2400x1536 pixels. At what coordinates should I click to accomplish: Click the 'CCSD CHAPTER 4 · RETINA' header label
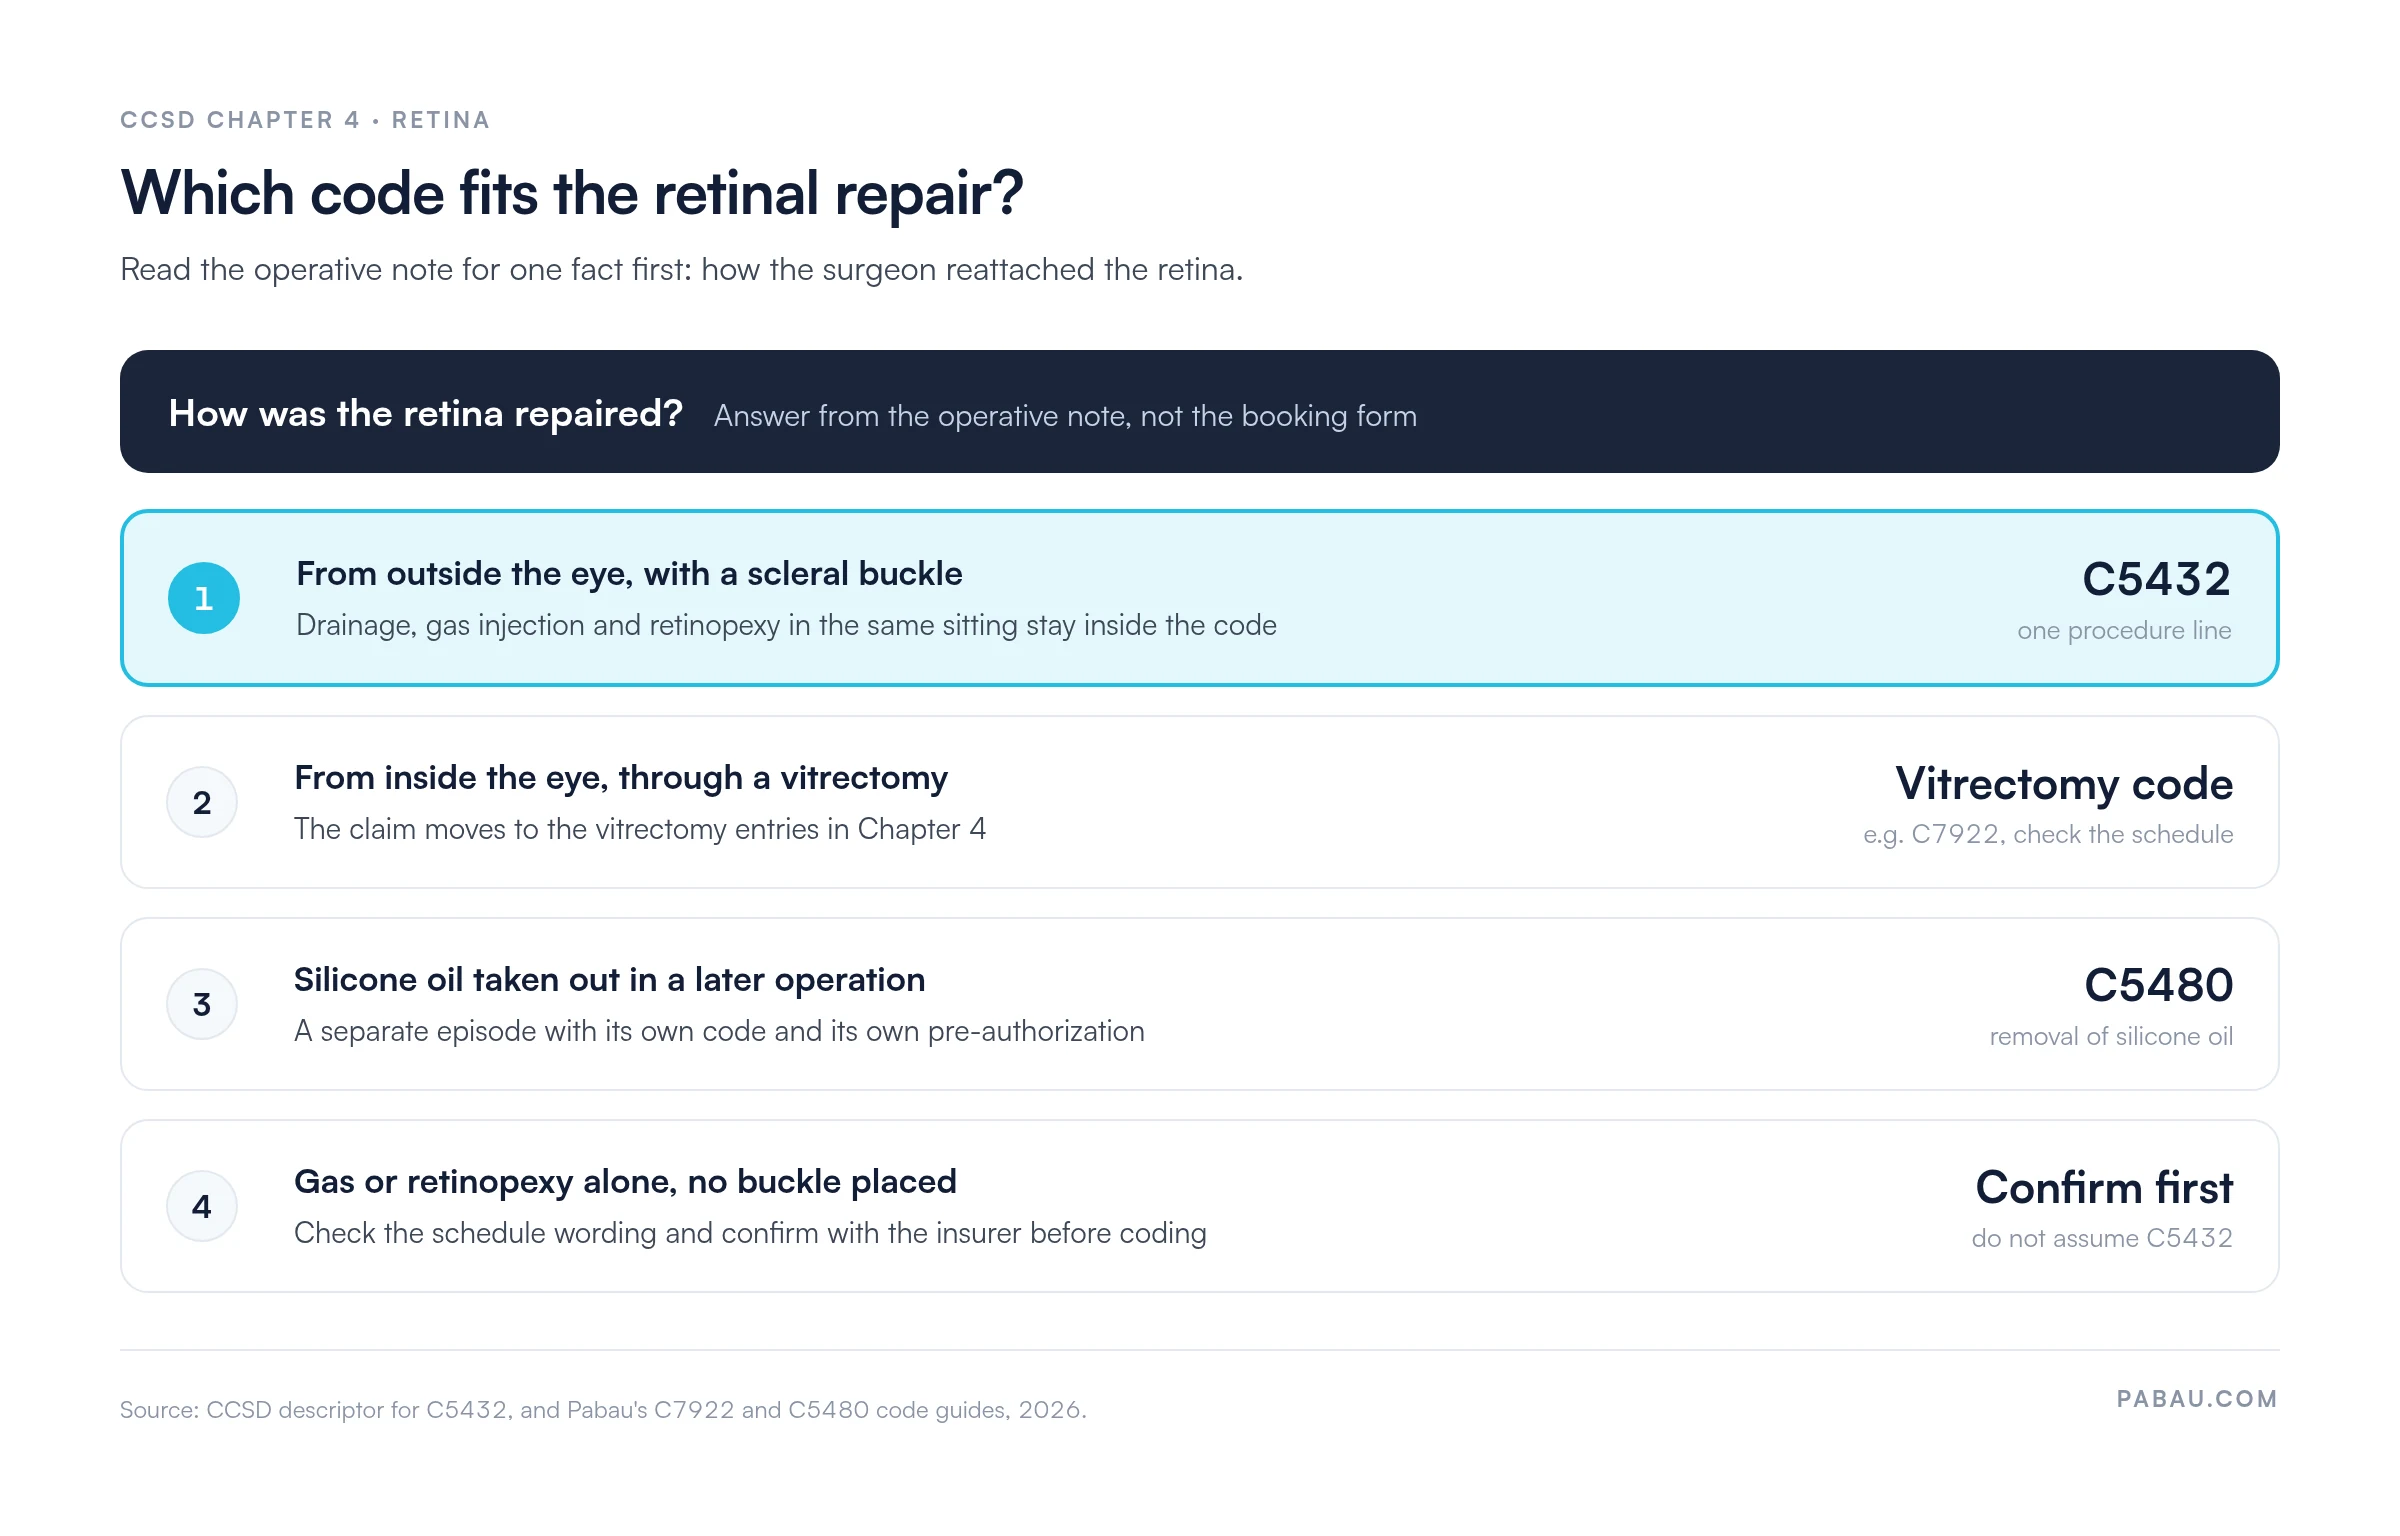pyautogui.click(x=305, y=120)
